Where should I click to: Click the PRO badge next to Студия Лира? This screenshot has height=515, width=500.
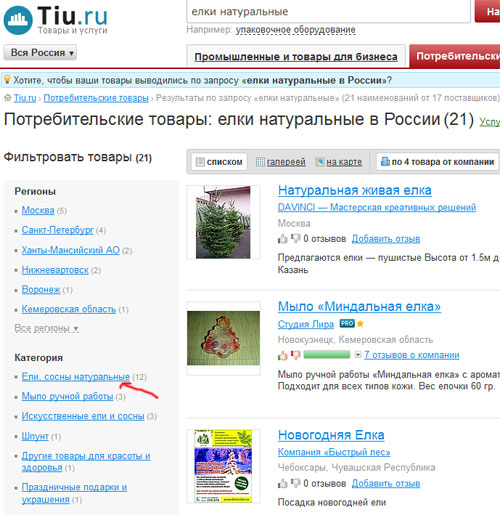click(347, 323)
